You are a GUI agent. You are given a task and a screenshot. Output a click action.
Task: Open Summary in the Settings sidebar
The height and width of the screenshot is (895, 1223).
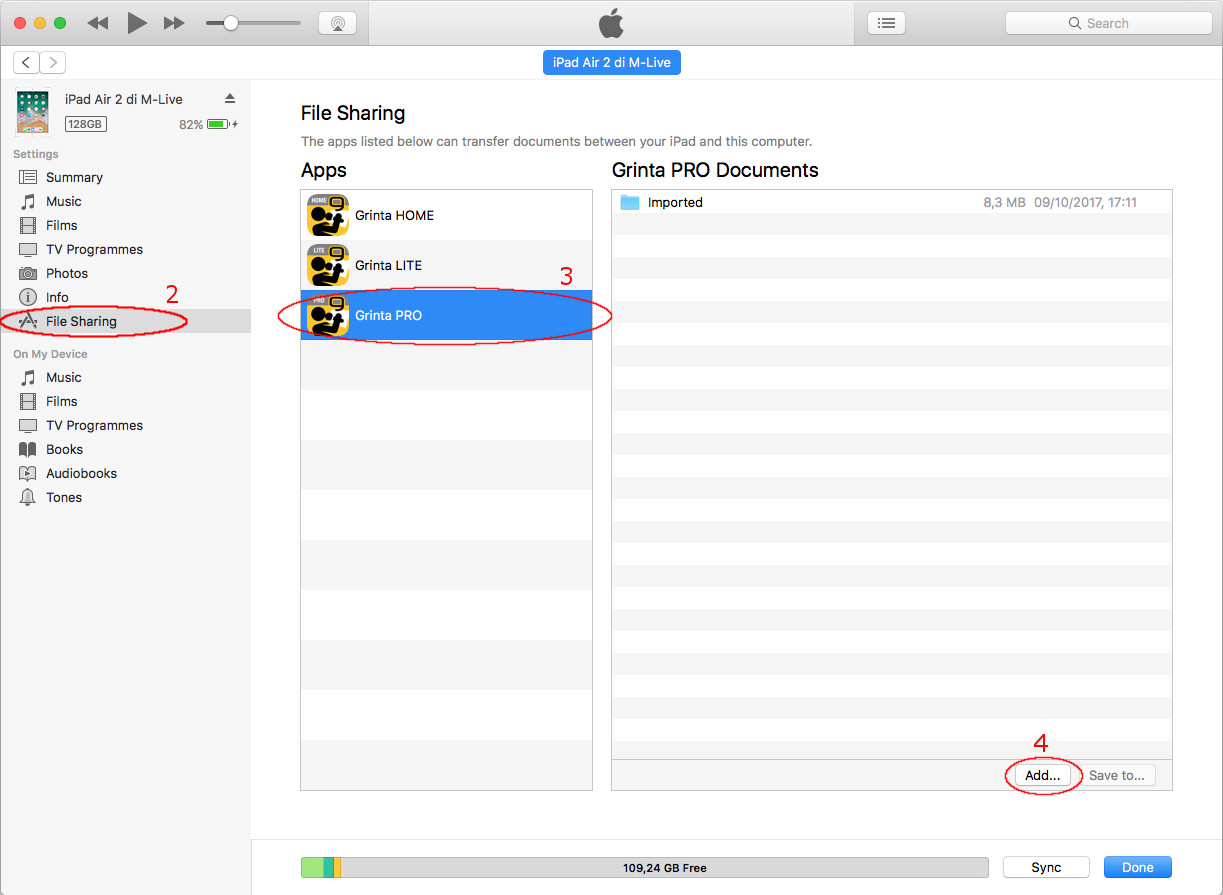tap(74, 177)
